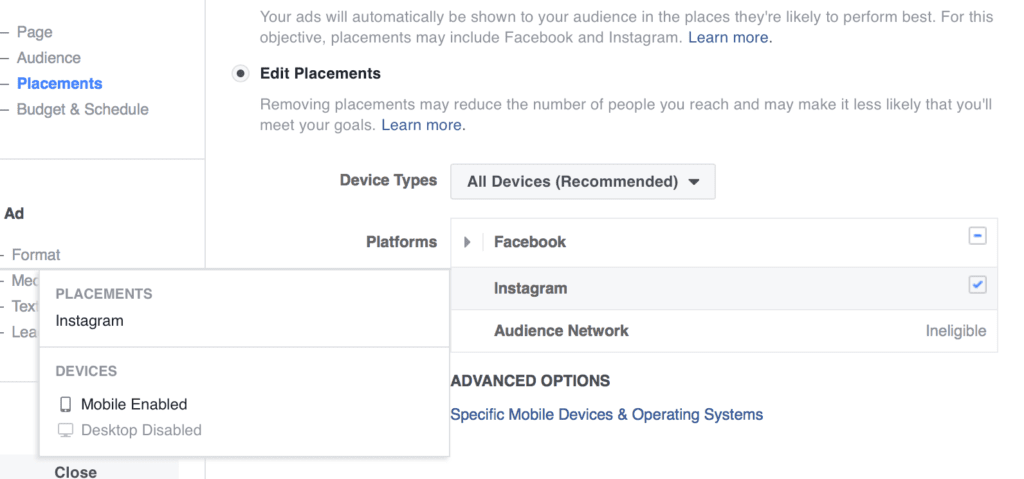Viewport: 1024px width, 479px height.
Task: Click the Audience Network row label
Action: [561, 331]
